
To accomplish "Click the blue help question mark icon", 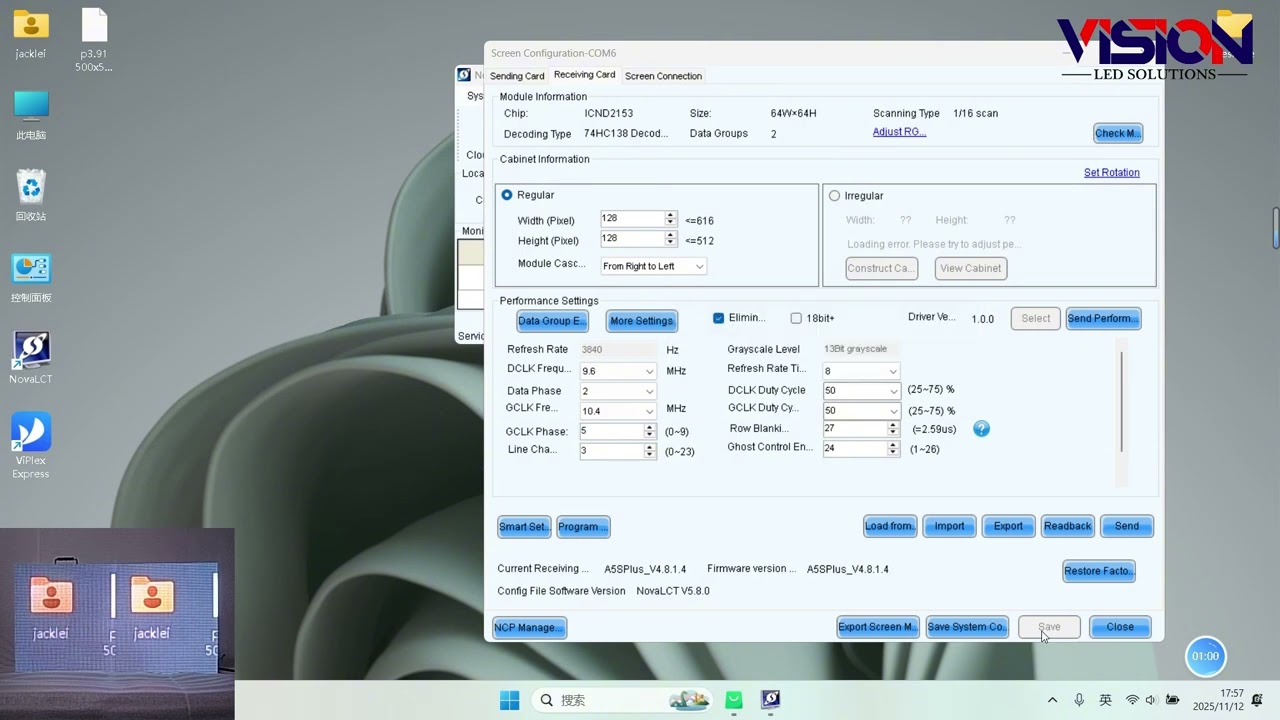I will click(x=981, y=429).
